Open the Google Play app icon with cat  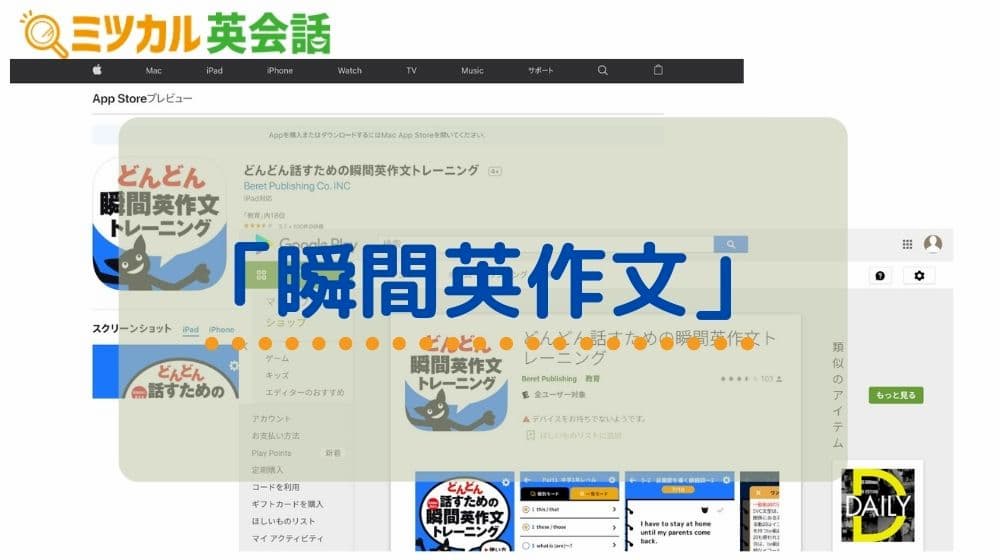(x=455, y=385)
